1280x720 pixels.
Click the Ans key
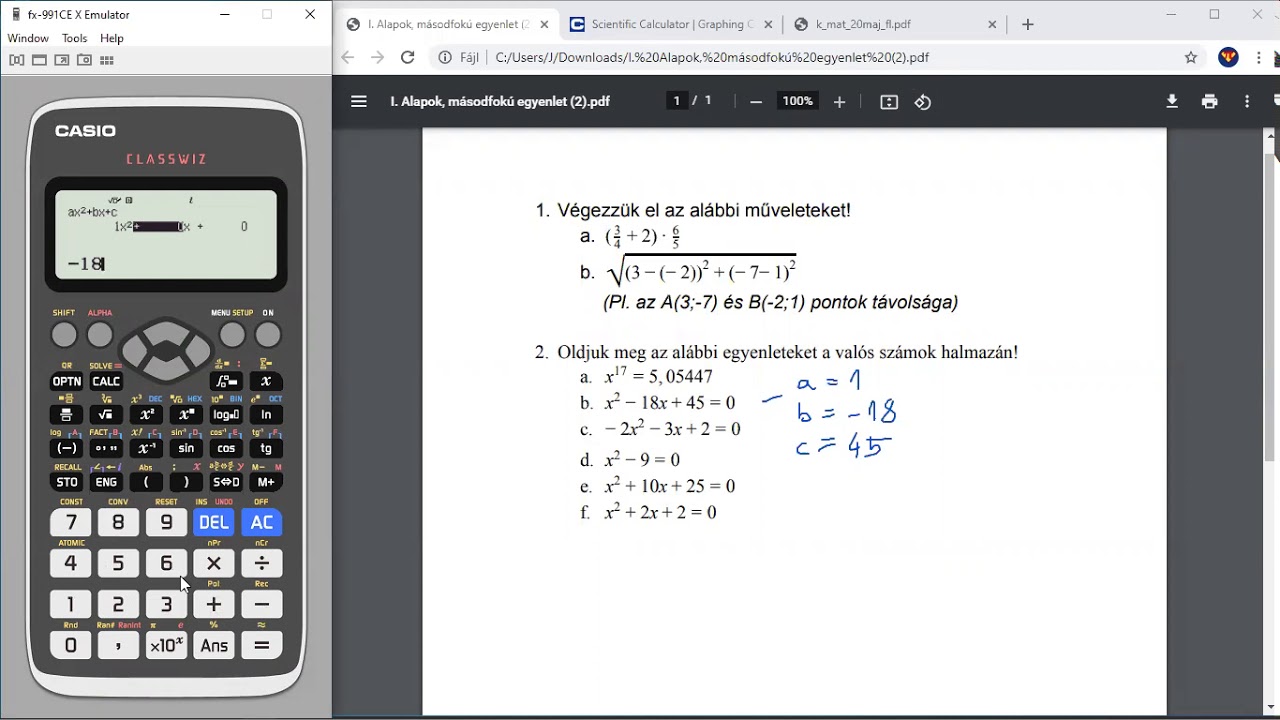coord(214,645)
